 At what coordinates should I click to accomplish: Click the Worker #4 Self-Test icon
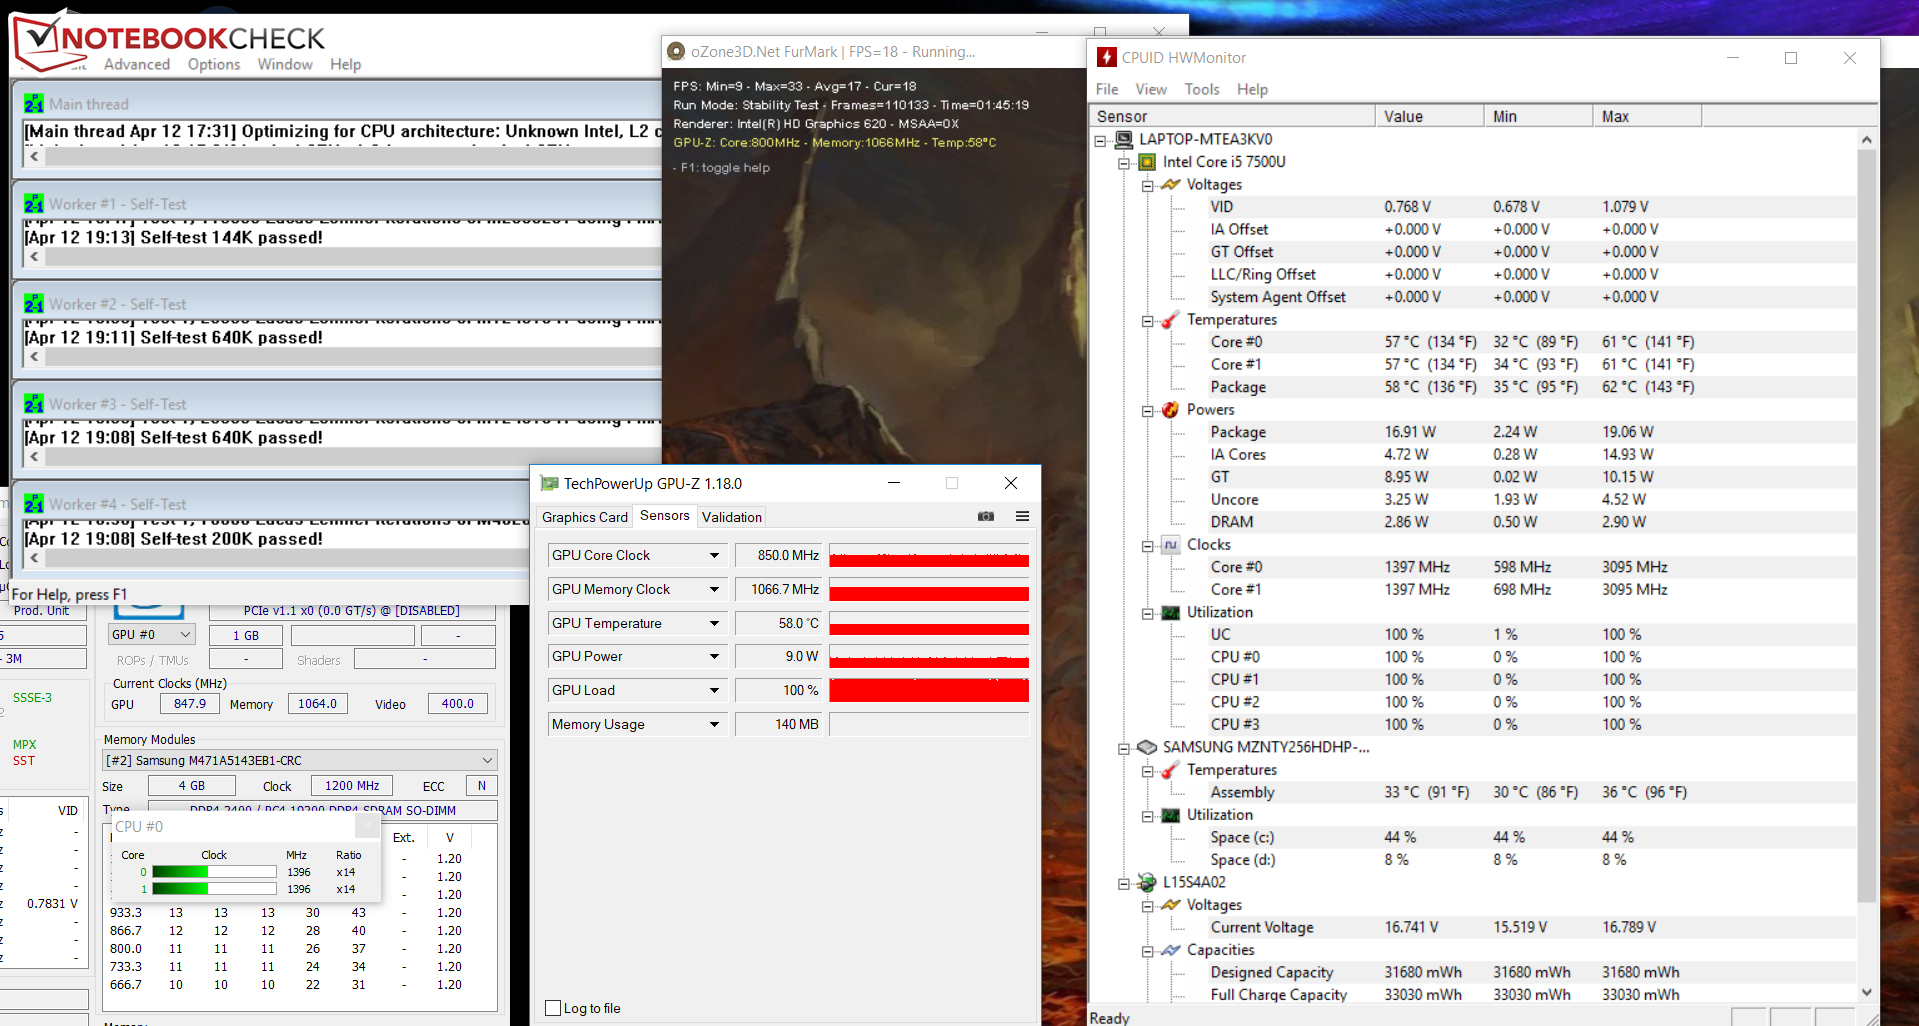pyautogui.click(x=34, y=504)
